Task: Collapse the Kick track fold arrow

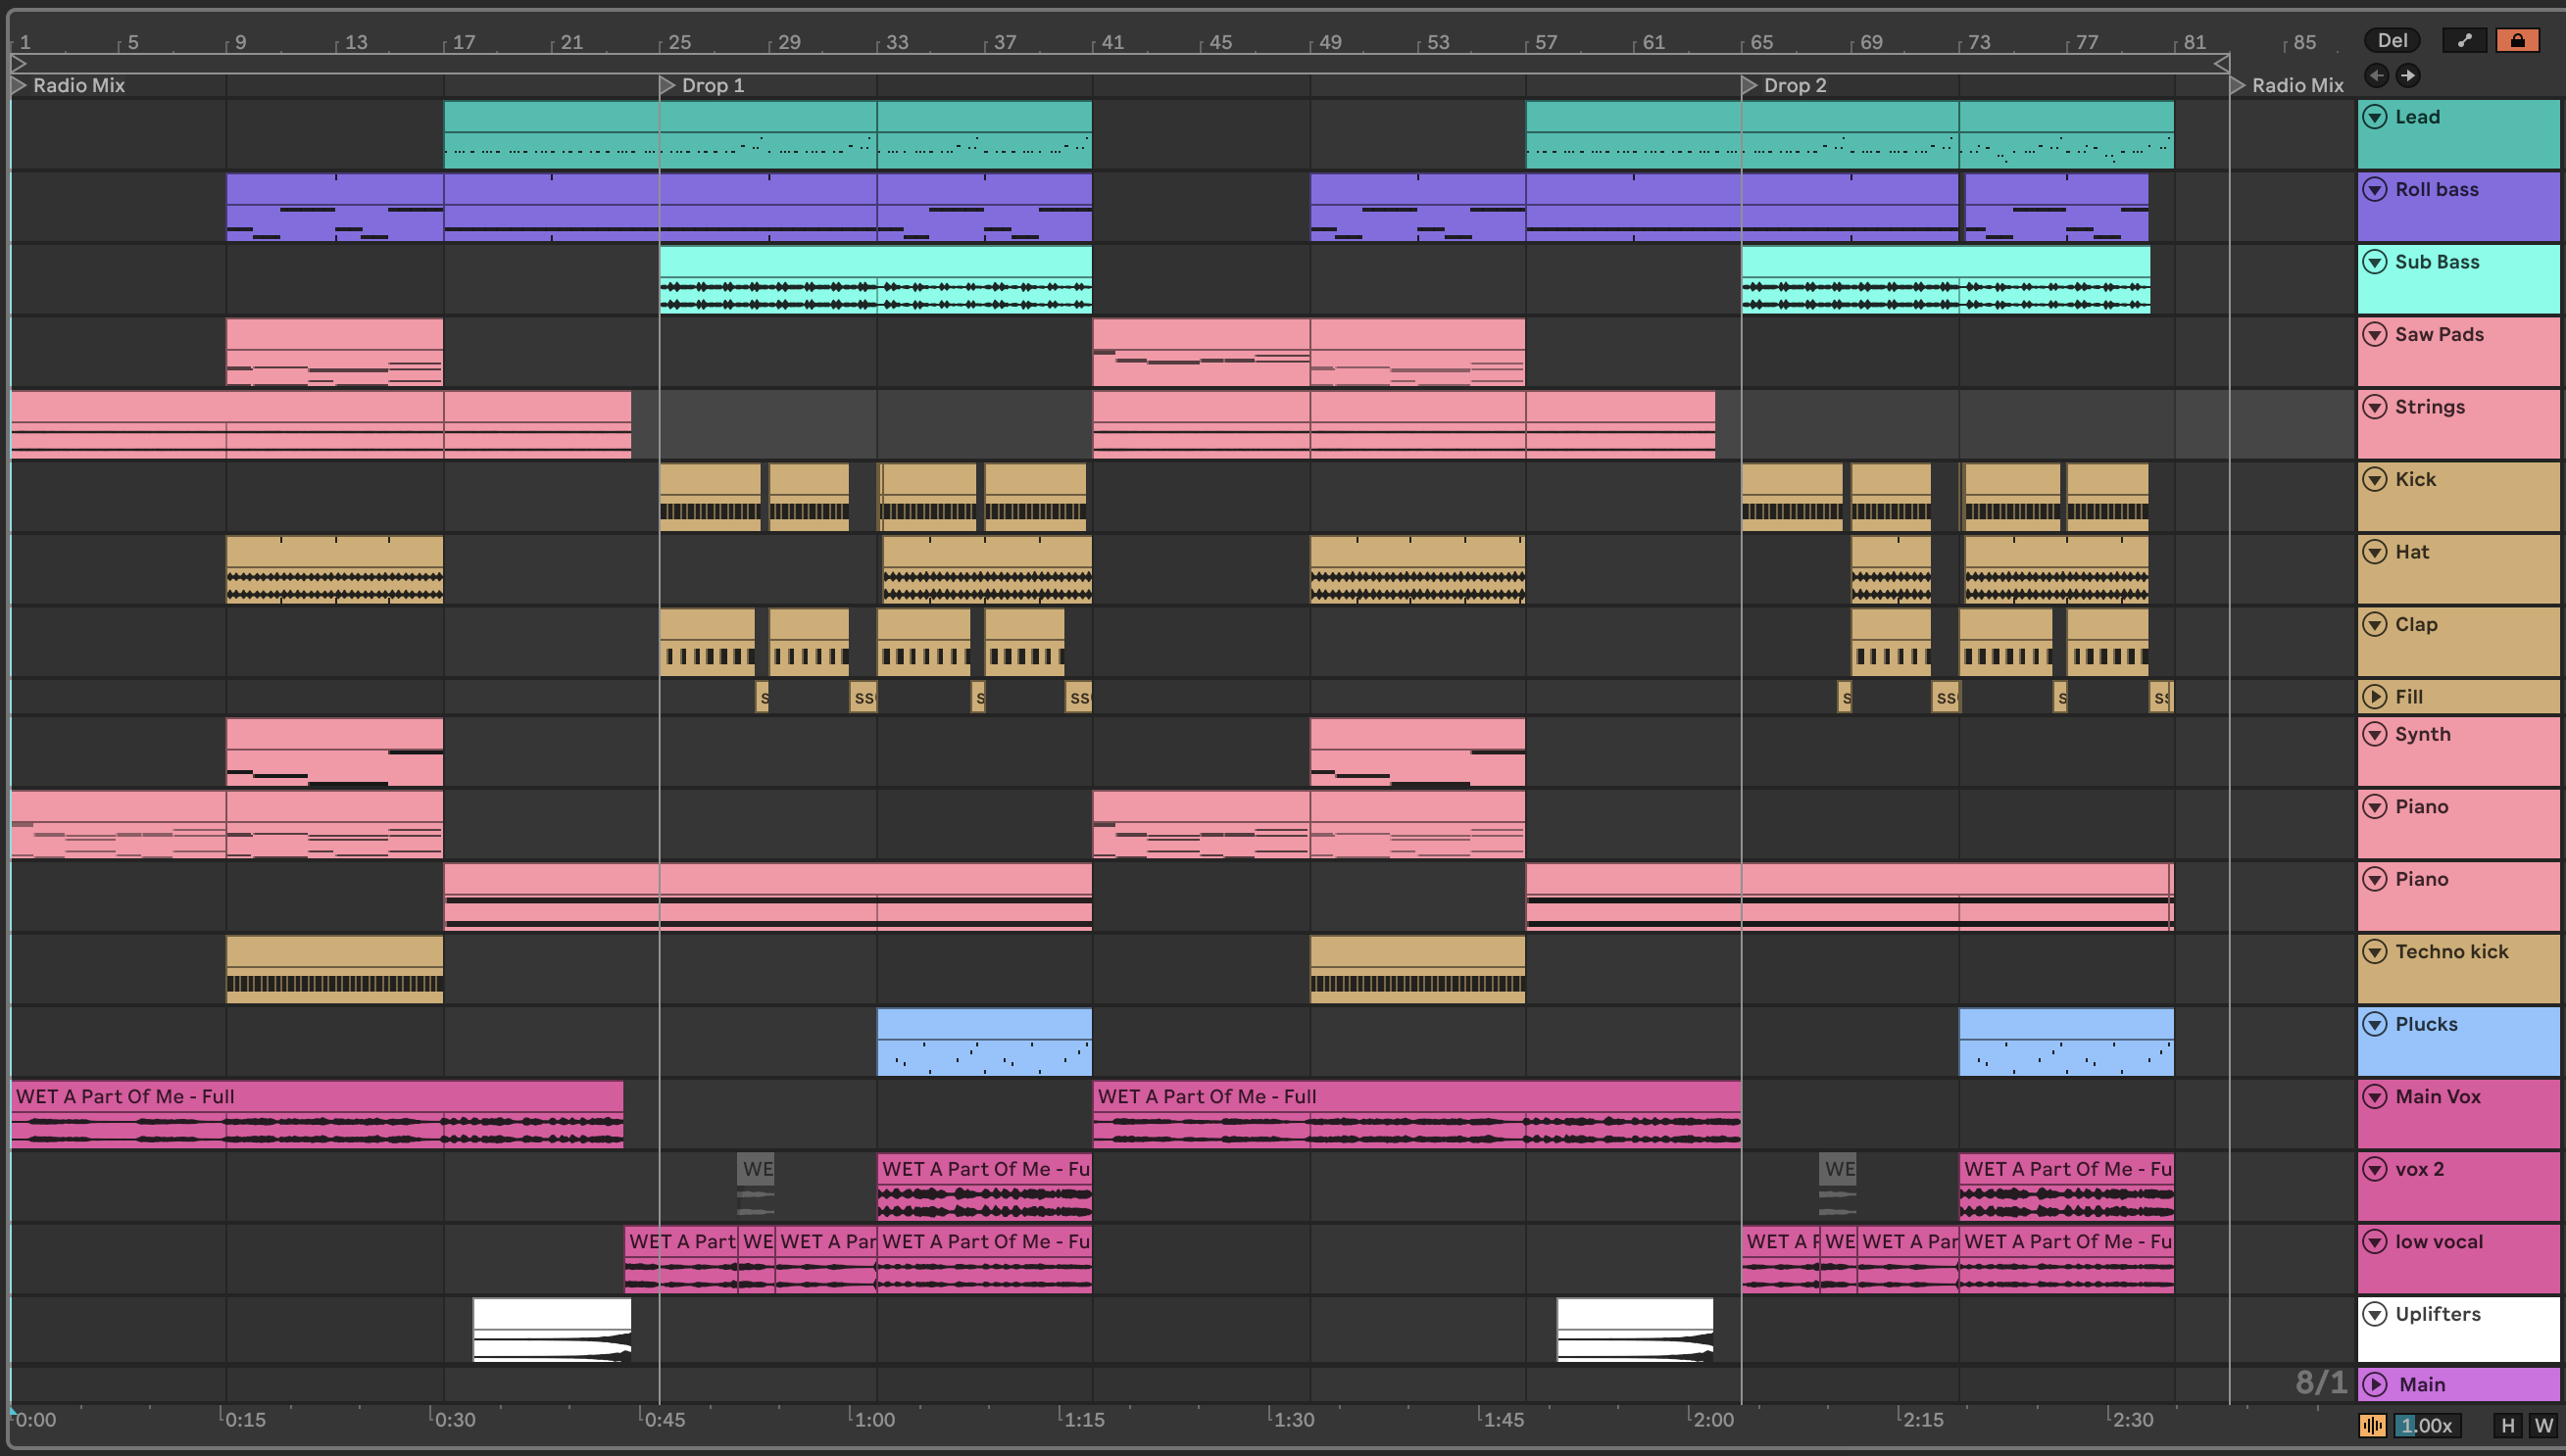Action: tap(2375, 480)
